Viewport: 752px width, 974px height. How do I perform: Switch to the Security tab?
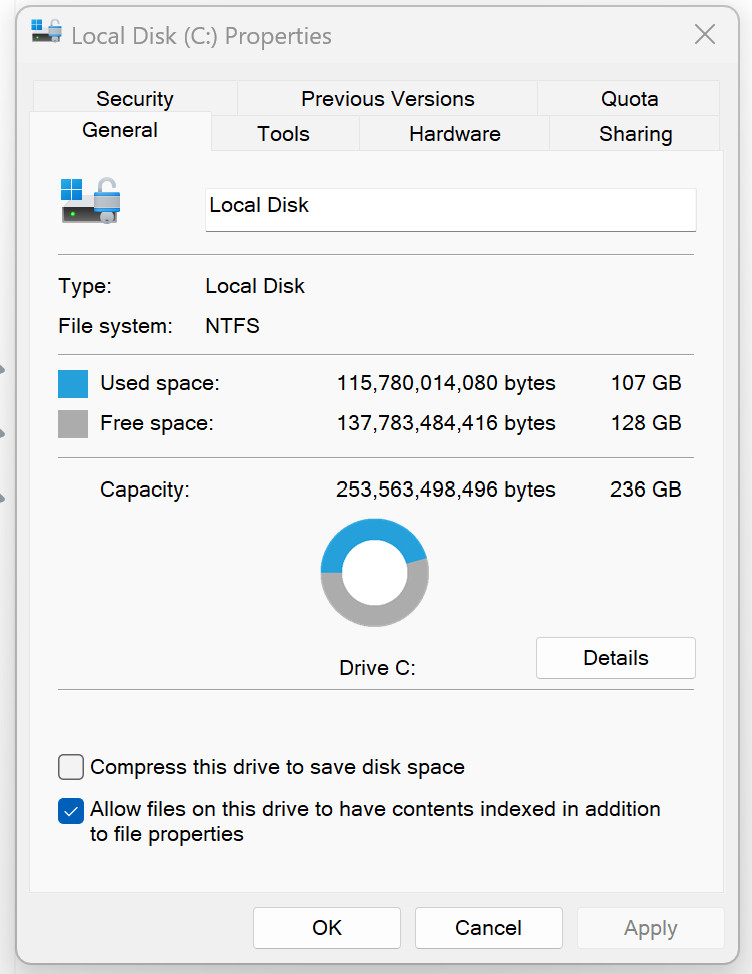tap(135, 99)
